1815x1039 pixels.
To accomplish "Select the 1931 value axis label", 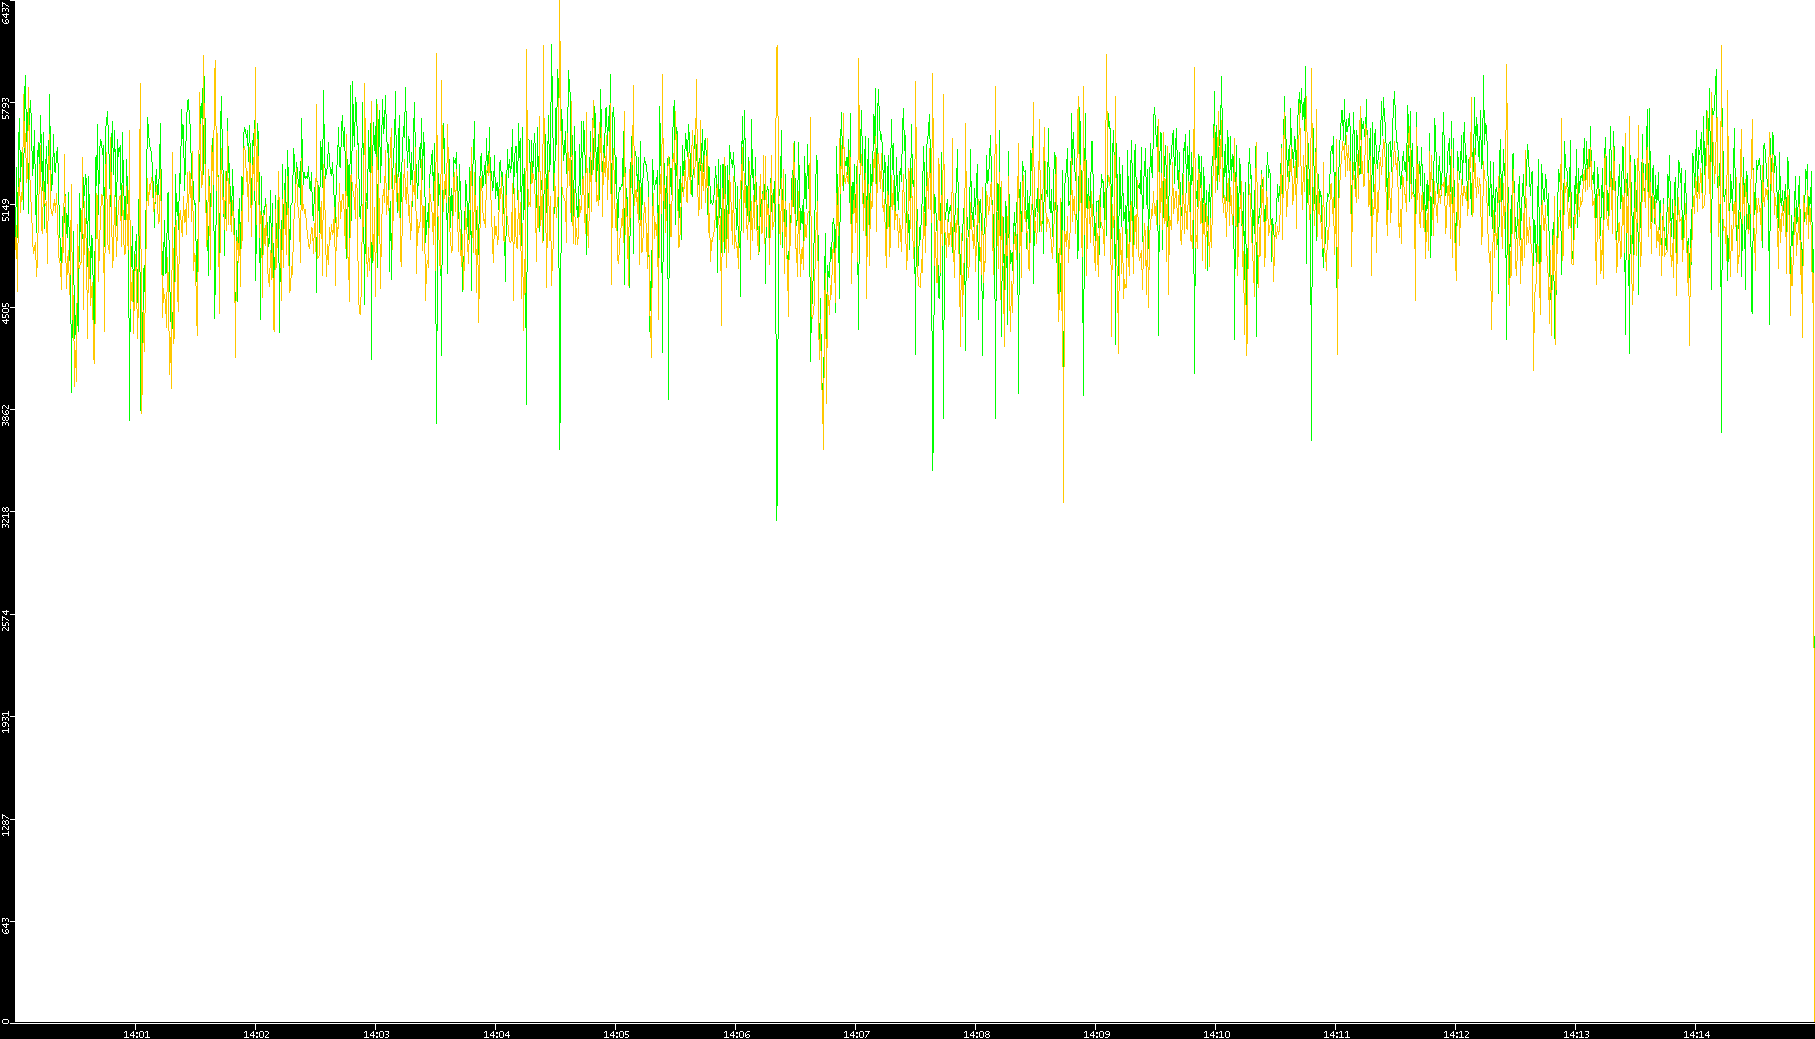I will [6, 722].
